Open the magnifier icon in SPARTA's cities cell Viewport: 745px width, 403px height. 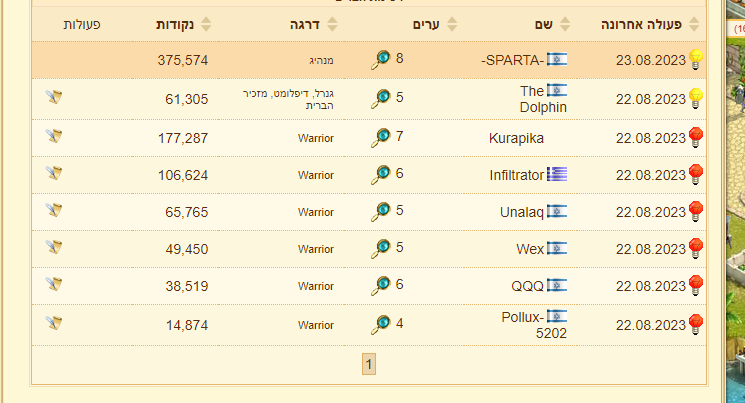point(381,60)
